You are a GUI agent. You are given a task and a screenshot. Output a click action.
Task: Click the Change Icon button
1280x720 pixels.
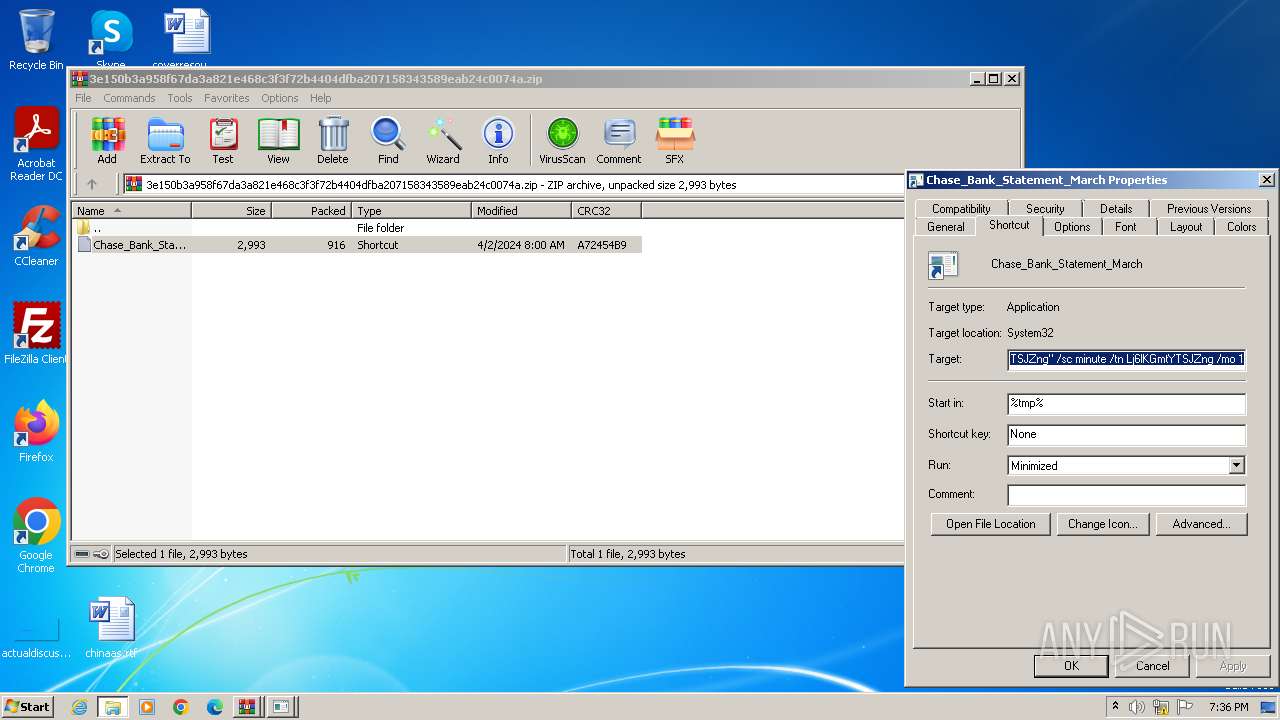pyautogui.click(x=1102, y=524)
